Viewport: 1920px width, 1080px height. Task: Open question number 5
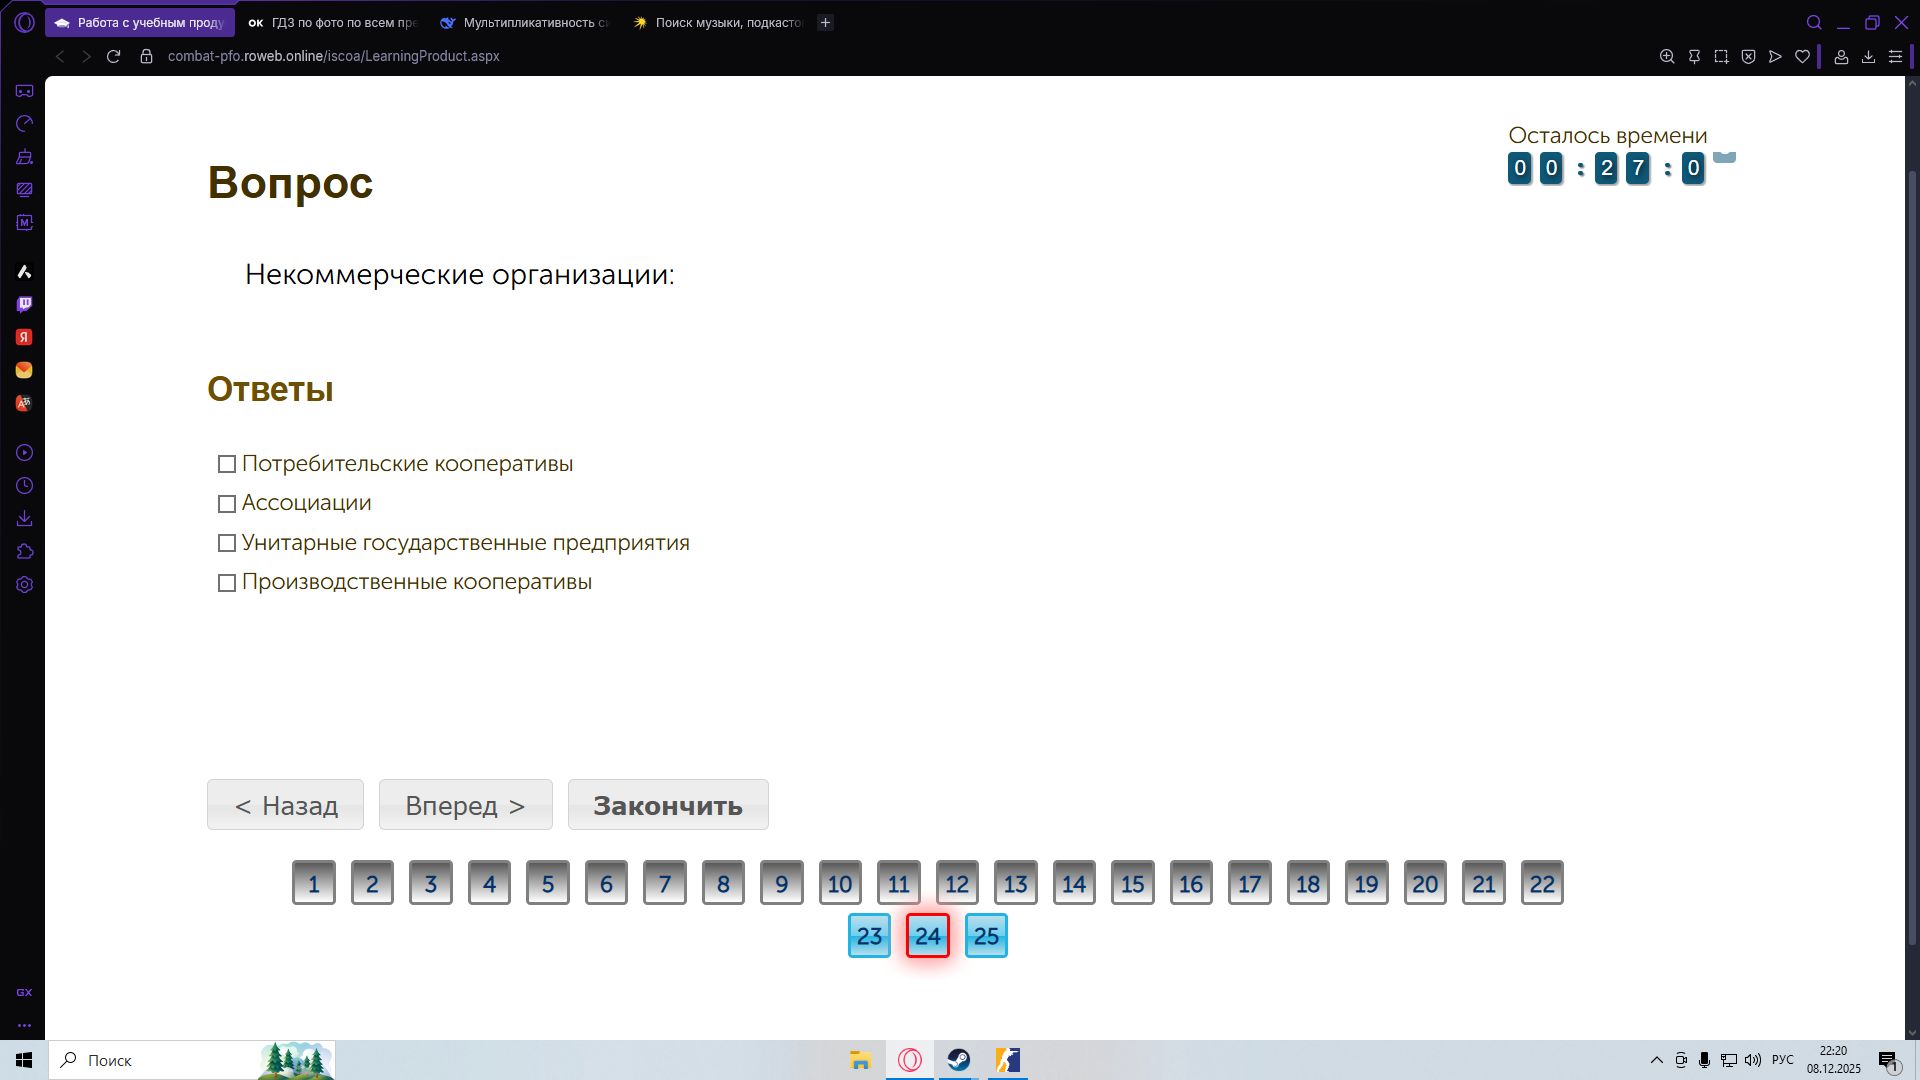[x=548, y=883]
